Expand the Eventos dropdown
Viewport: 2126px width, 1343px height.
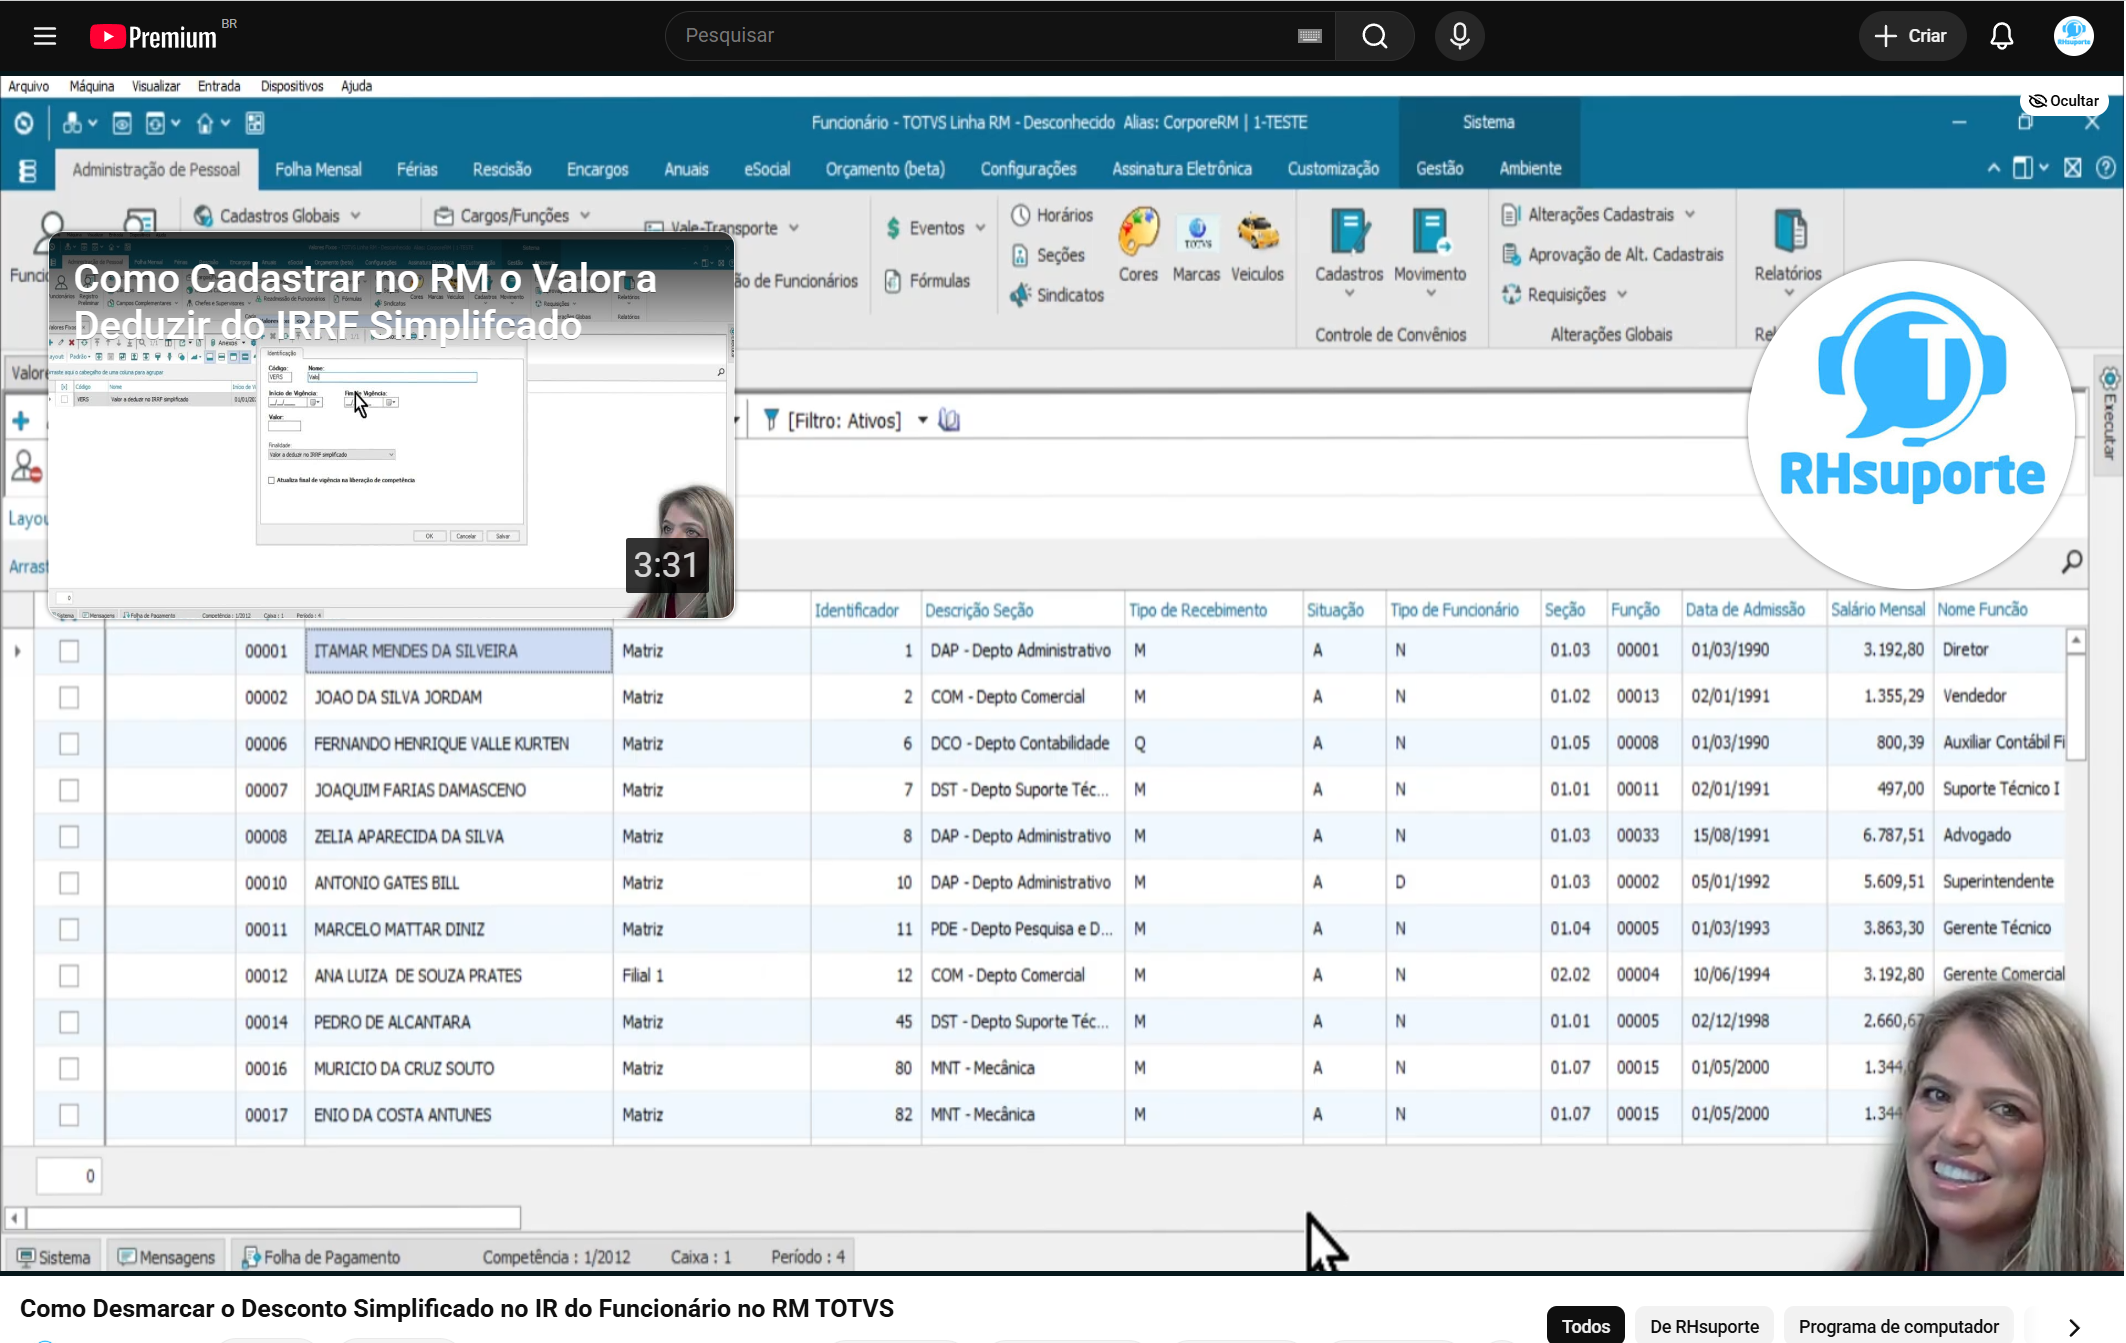pyautogui.click(x=981, y=228)
